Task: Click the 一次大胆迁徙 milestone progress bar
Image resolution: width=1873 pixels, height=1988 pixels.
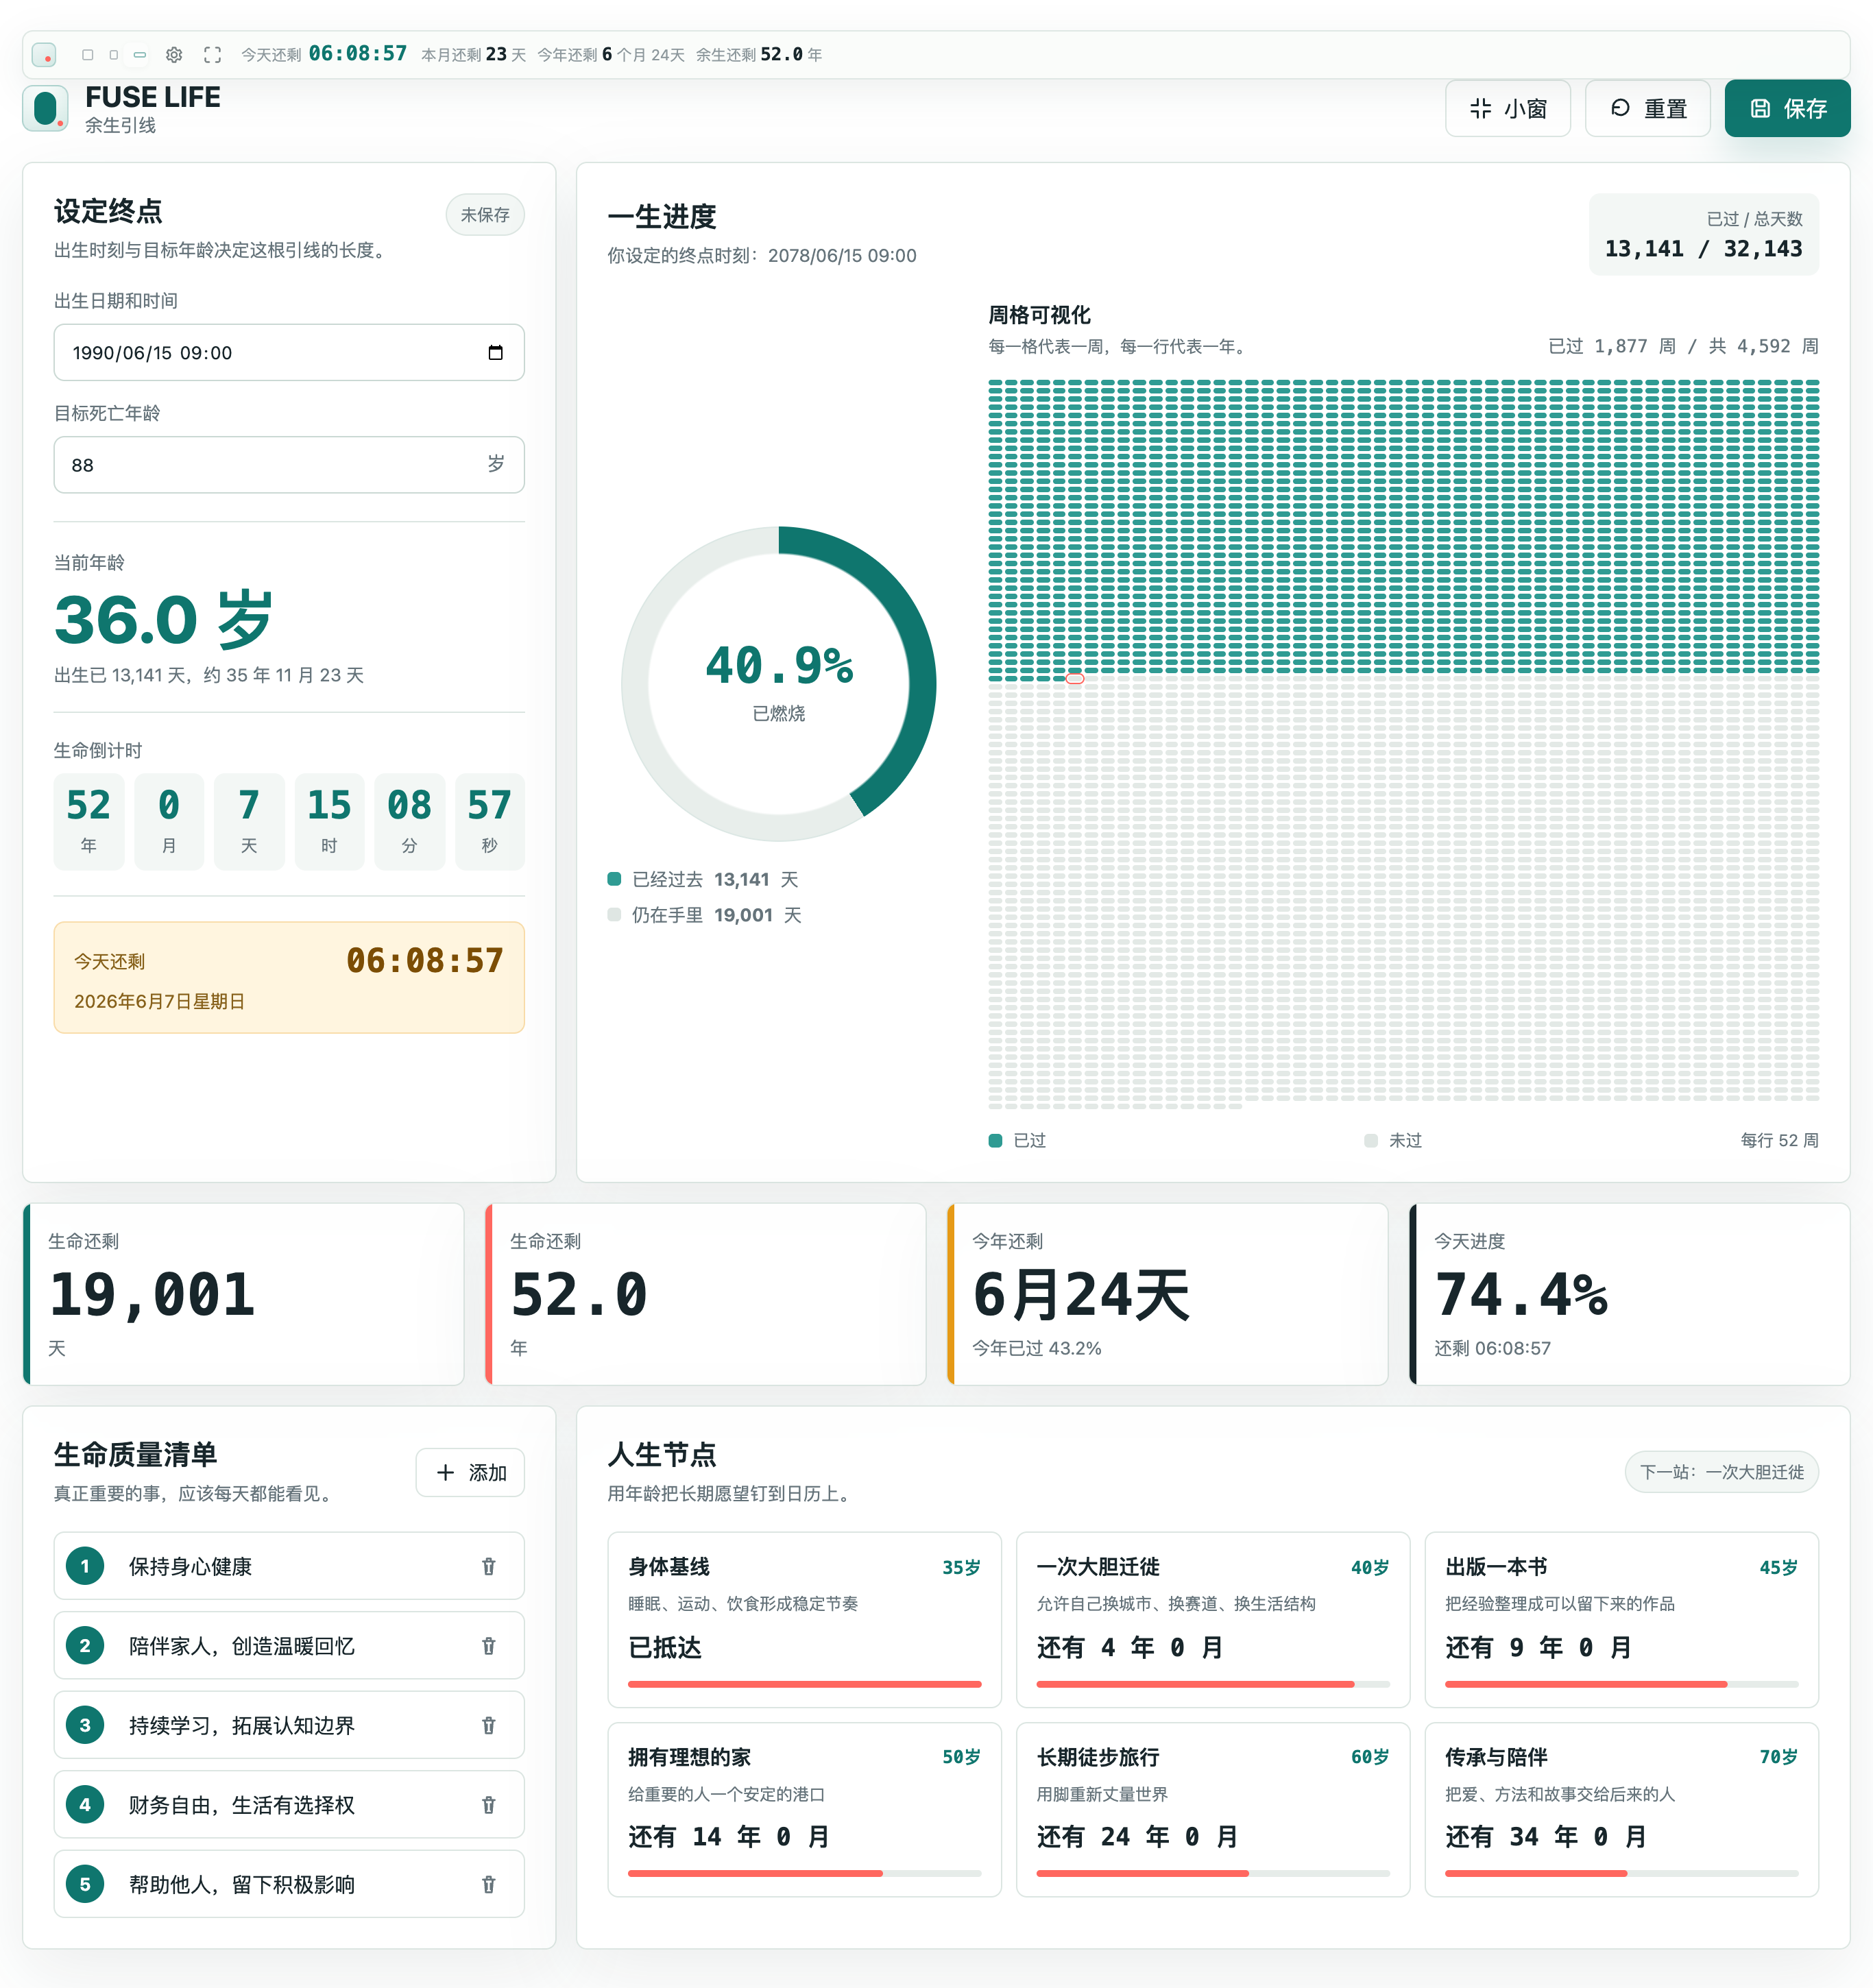Action: [1213, 1684]
